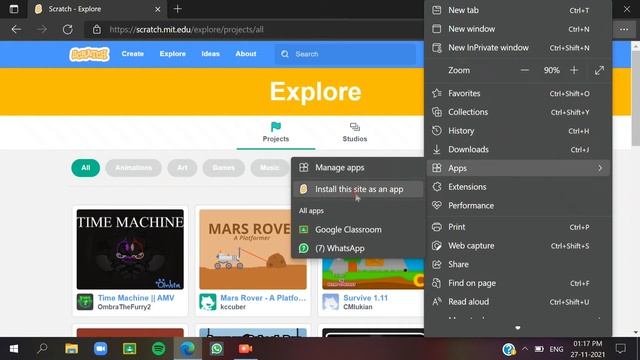
Task: Zoom in with the plus button
Action: coord(574,70)
